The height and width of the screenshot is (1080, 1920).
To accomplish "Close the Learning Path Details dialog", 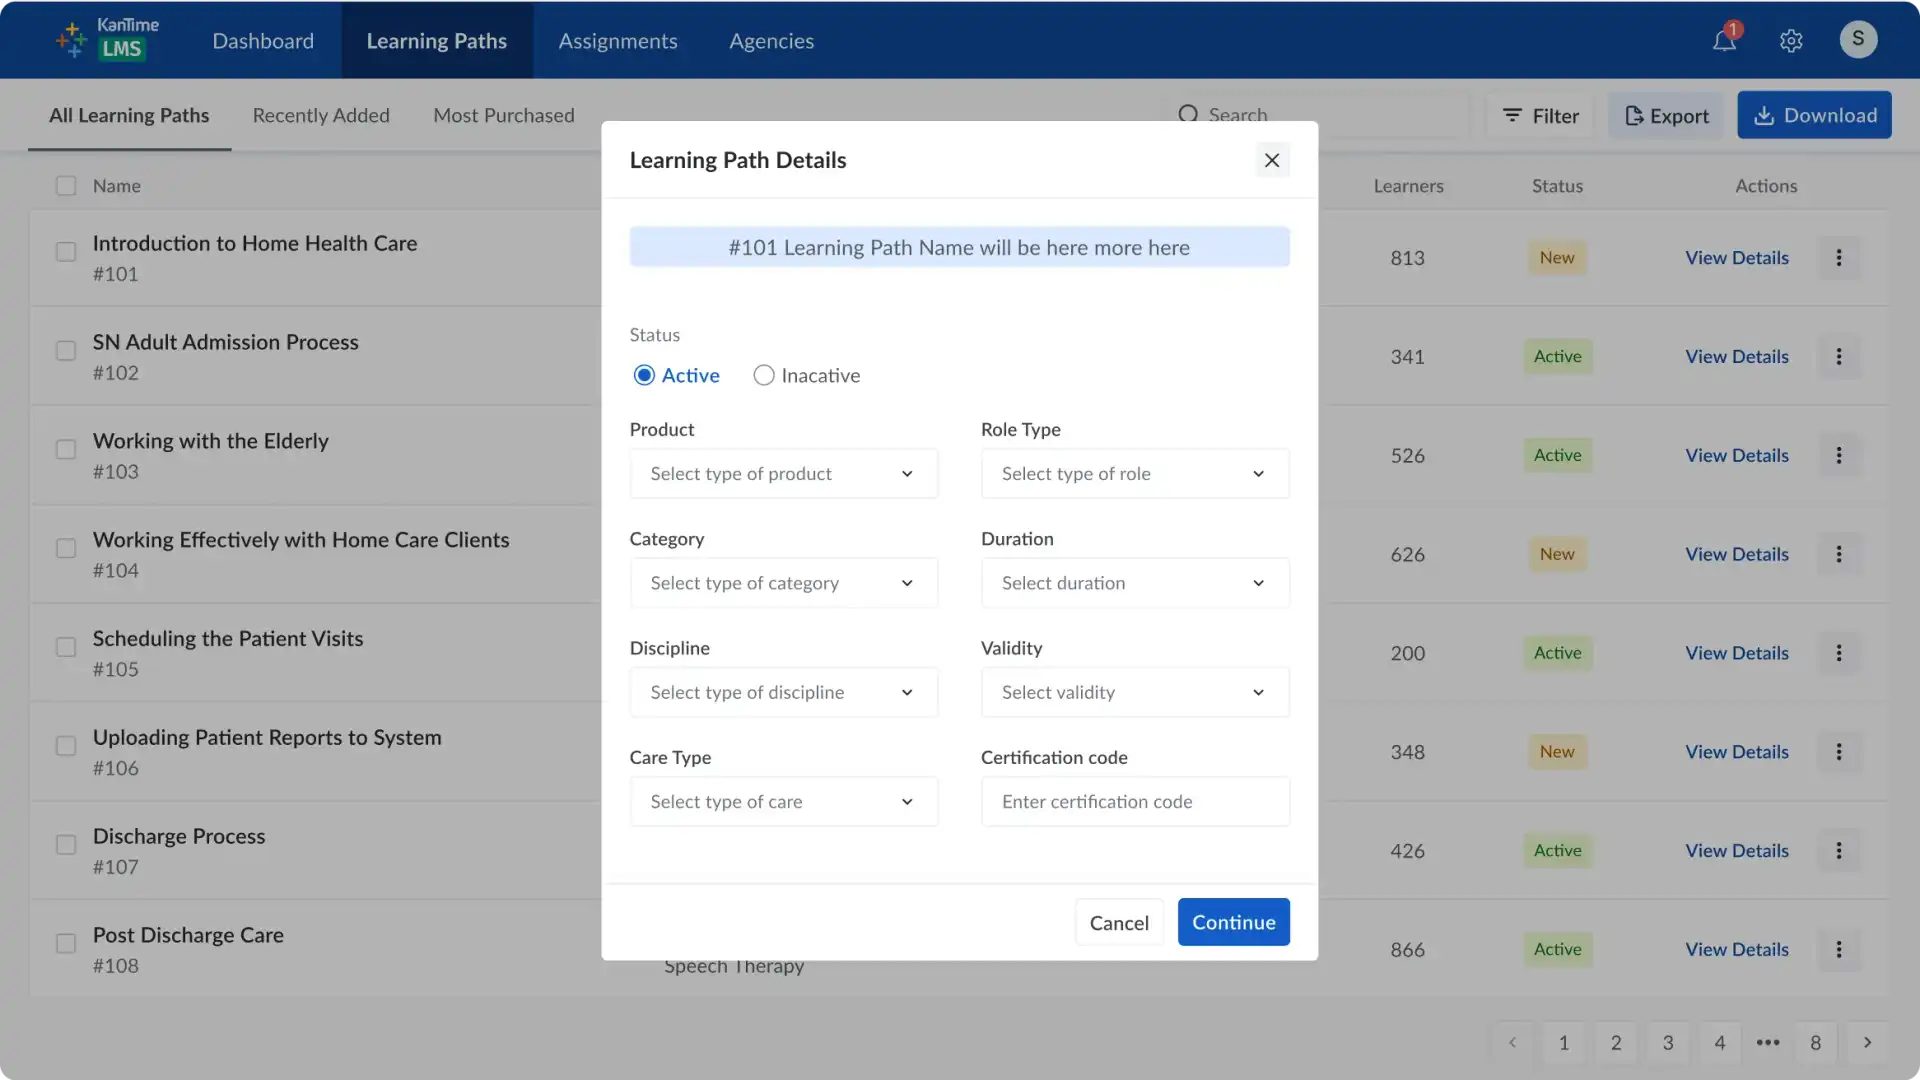I will 1272,160.
